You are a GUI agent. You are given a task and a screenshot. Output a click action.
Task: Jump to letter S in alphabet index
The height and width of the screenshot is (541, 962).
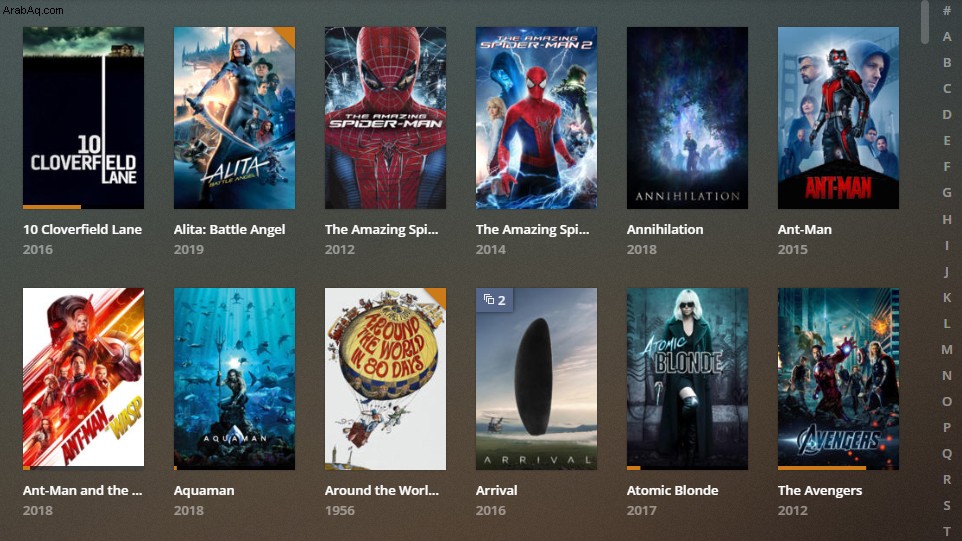pos(947,505)
